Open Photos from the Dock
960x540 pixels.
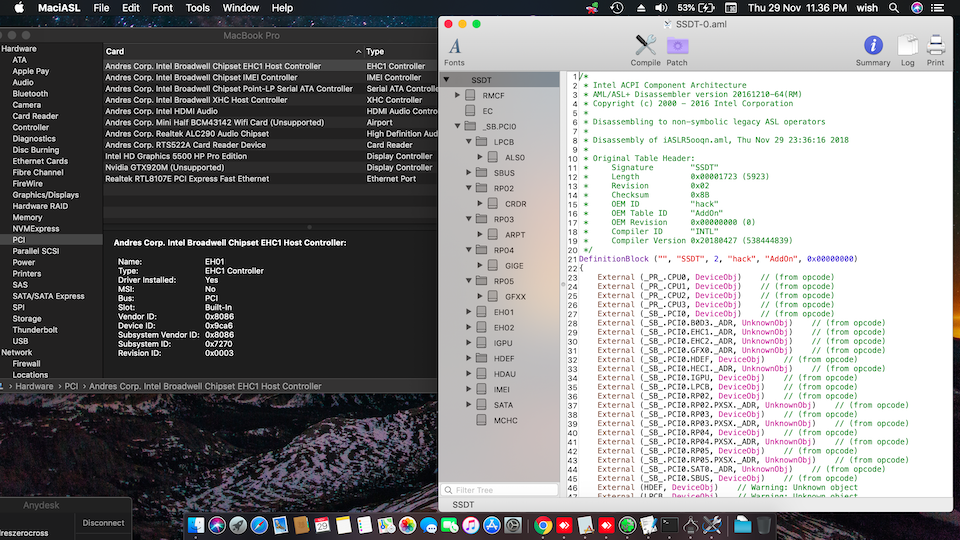[x=407, y=525]
